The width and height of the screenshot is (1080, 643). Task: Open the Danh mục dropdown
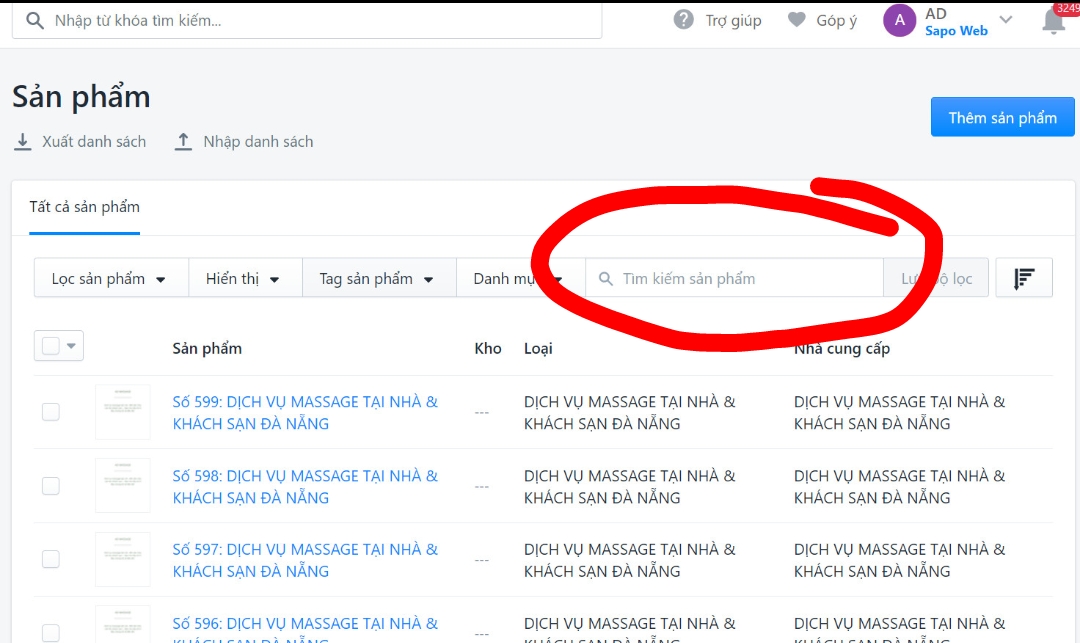coord(520,278)
